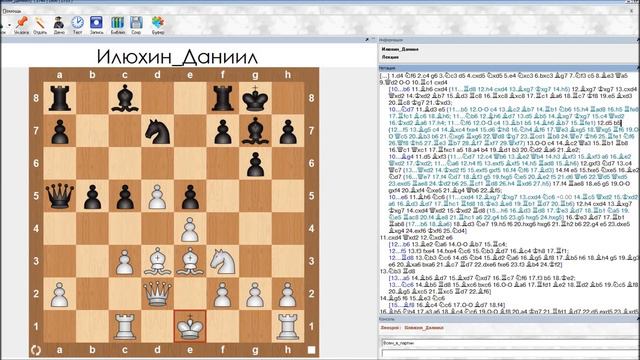Viewport: 640px width, 360px height.
Task: Select the black pawn on g6
Action: (255, 163)
